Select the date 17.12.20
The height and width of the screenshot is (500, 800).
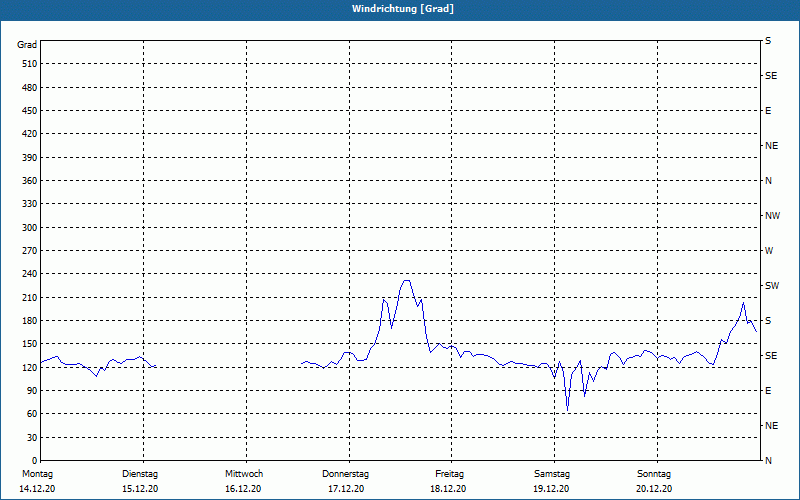click(x=346, y=489)
